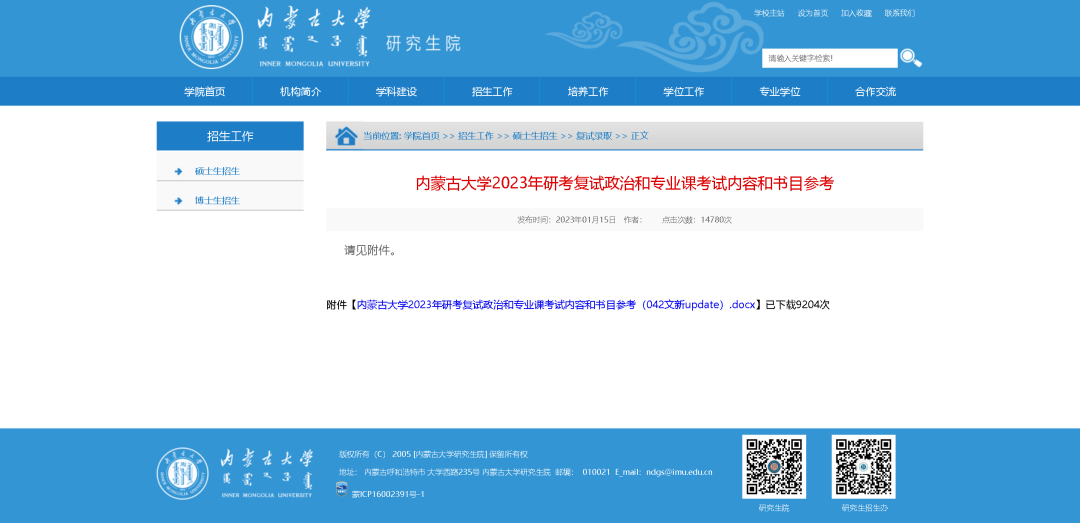Image resolution: width=1080 pixels, height=523 pixels.
Task: Click 硕士生招生 in breadcrumb
Action: pos(535,136)
